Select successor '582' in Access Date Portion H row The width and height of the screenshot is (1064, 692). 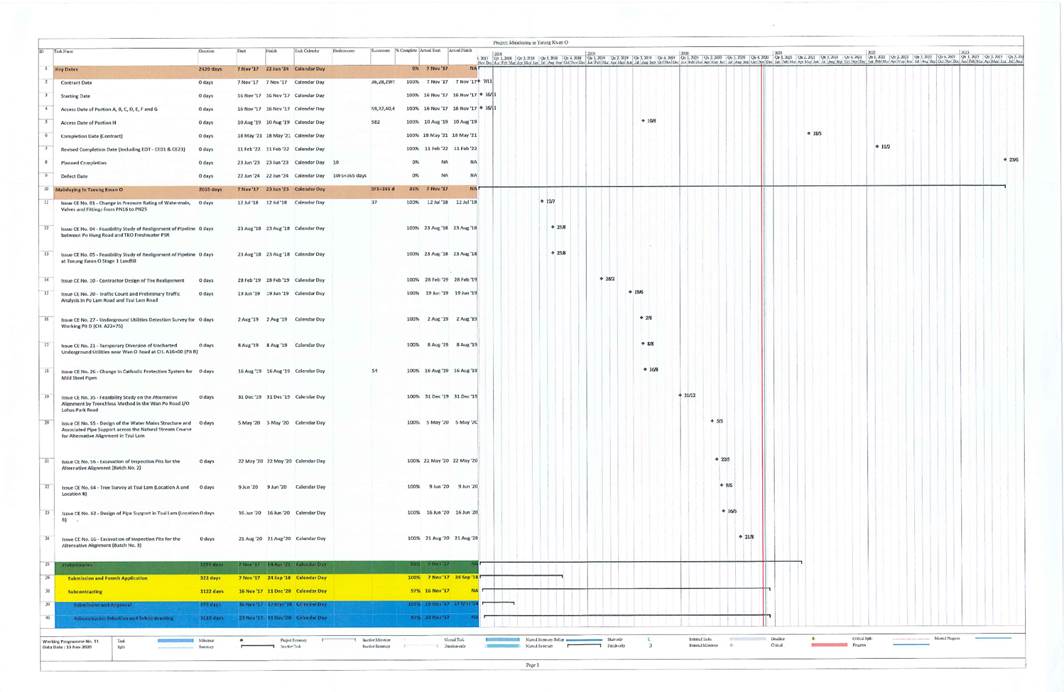375,123
